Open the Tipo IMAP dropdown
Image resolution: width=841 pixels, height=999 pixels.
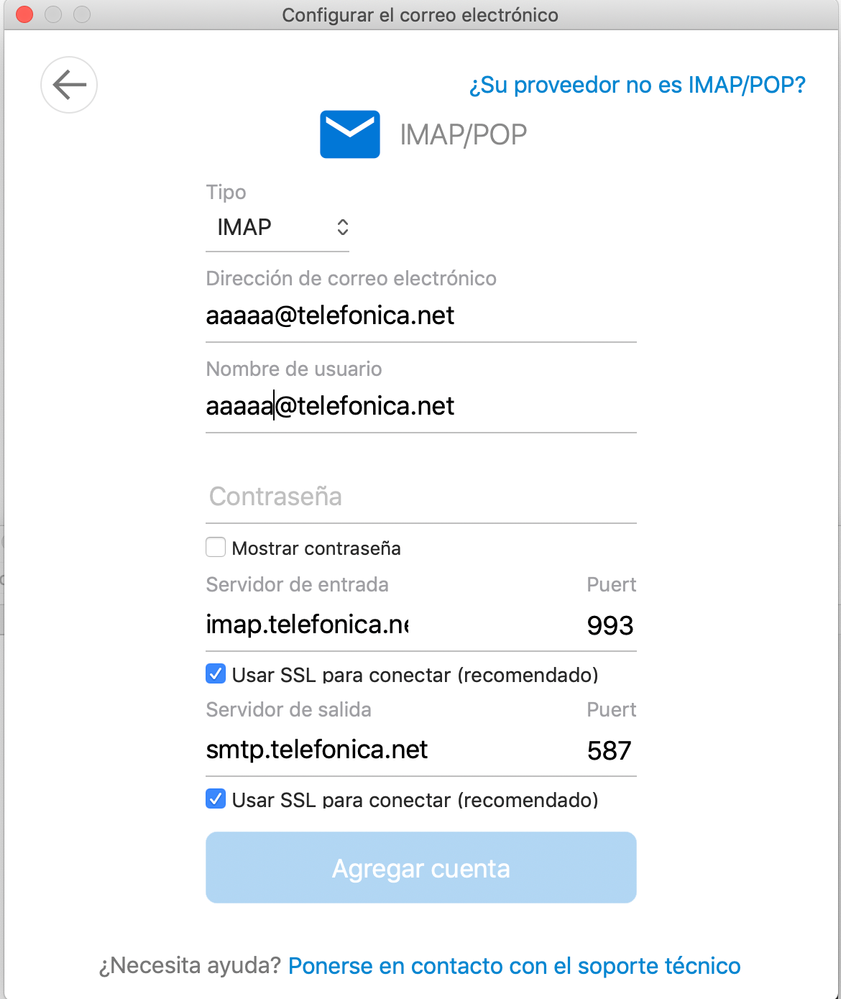tap(278, 227)
